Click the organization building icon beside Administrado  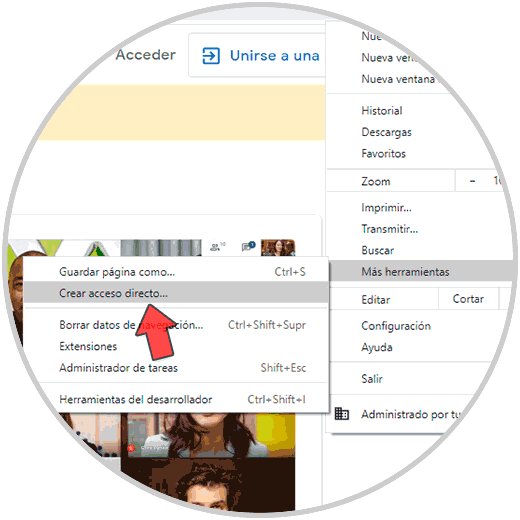tap(342, 414)
